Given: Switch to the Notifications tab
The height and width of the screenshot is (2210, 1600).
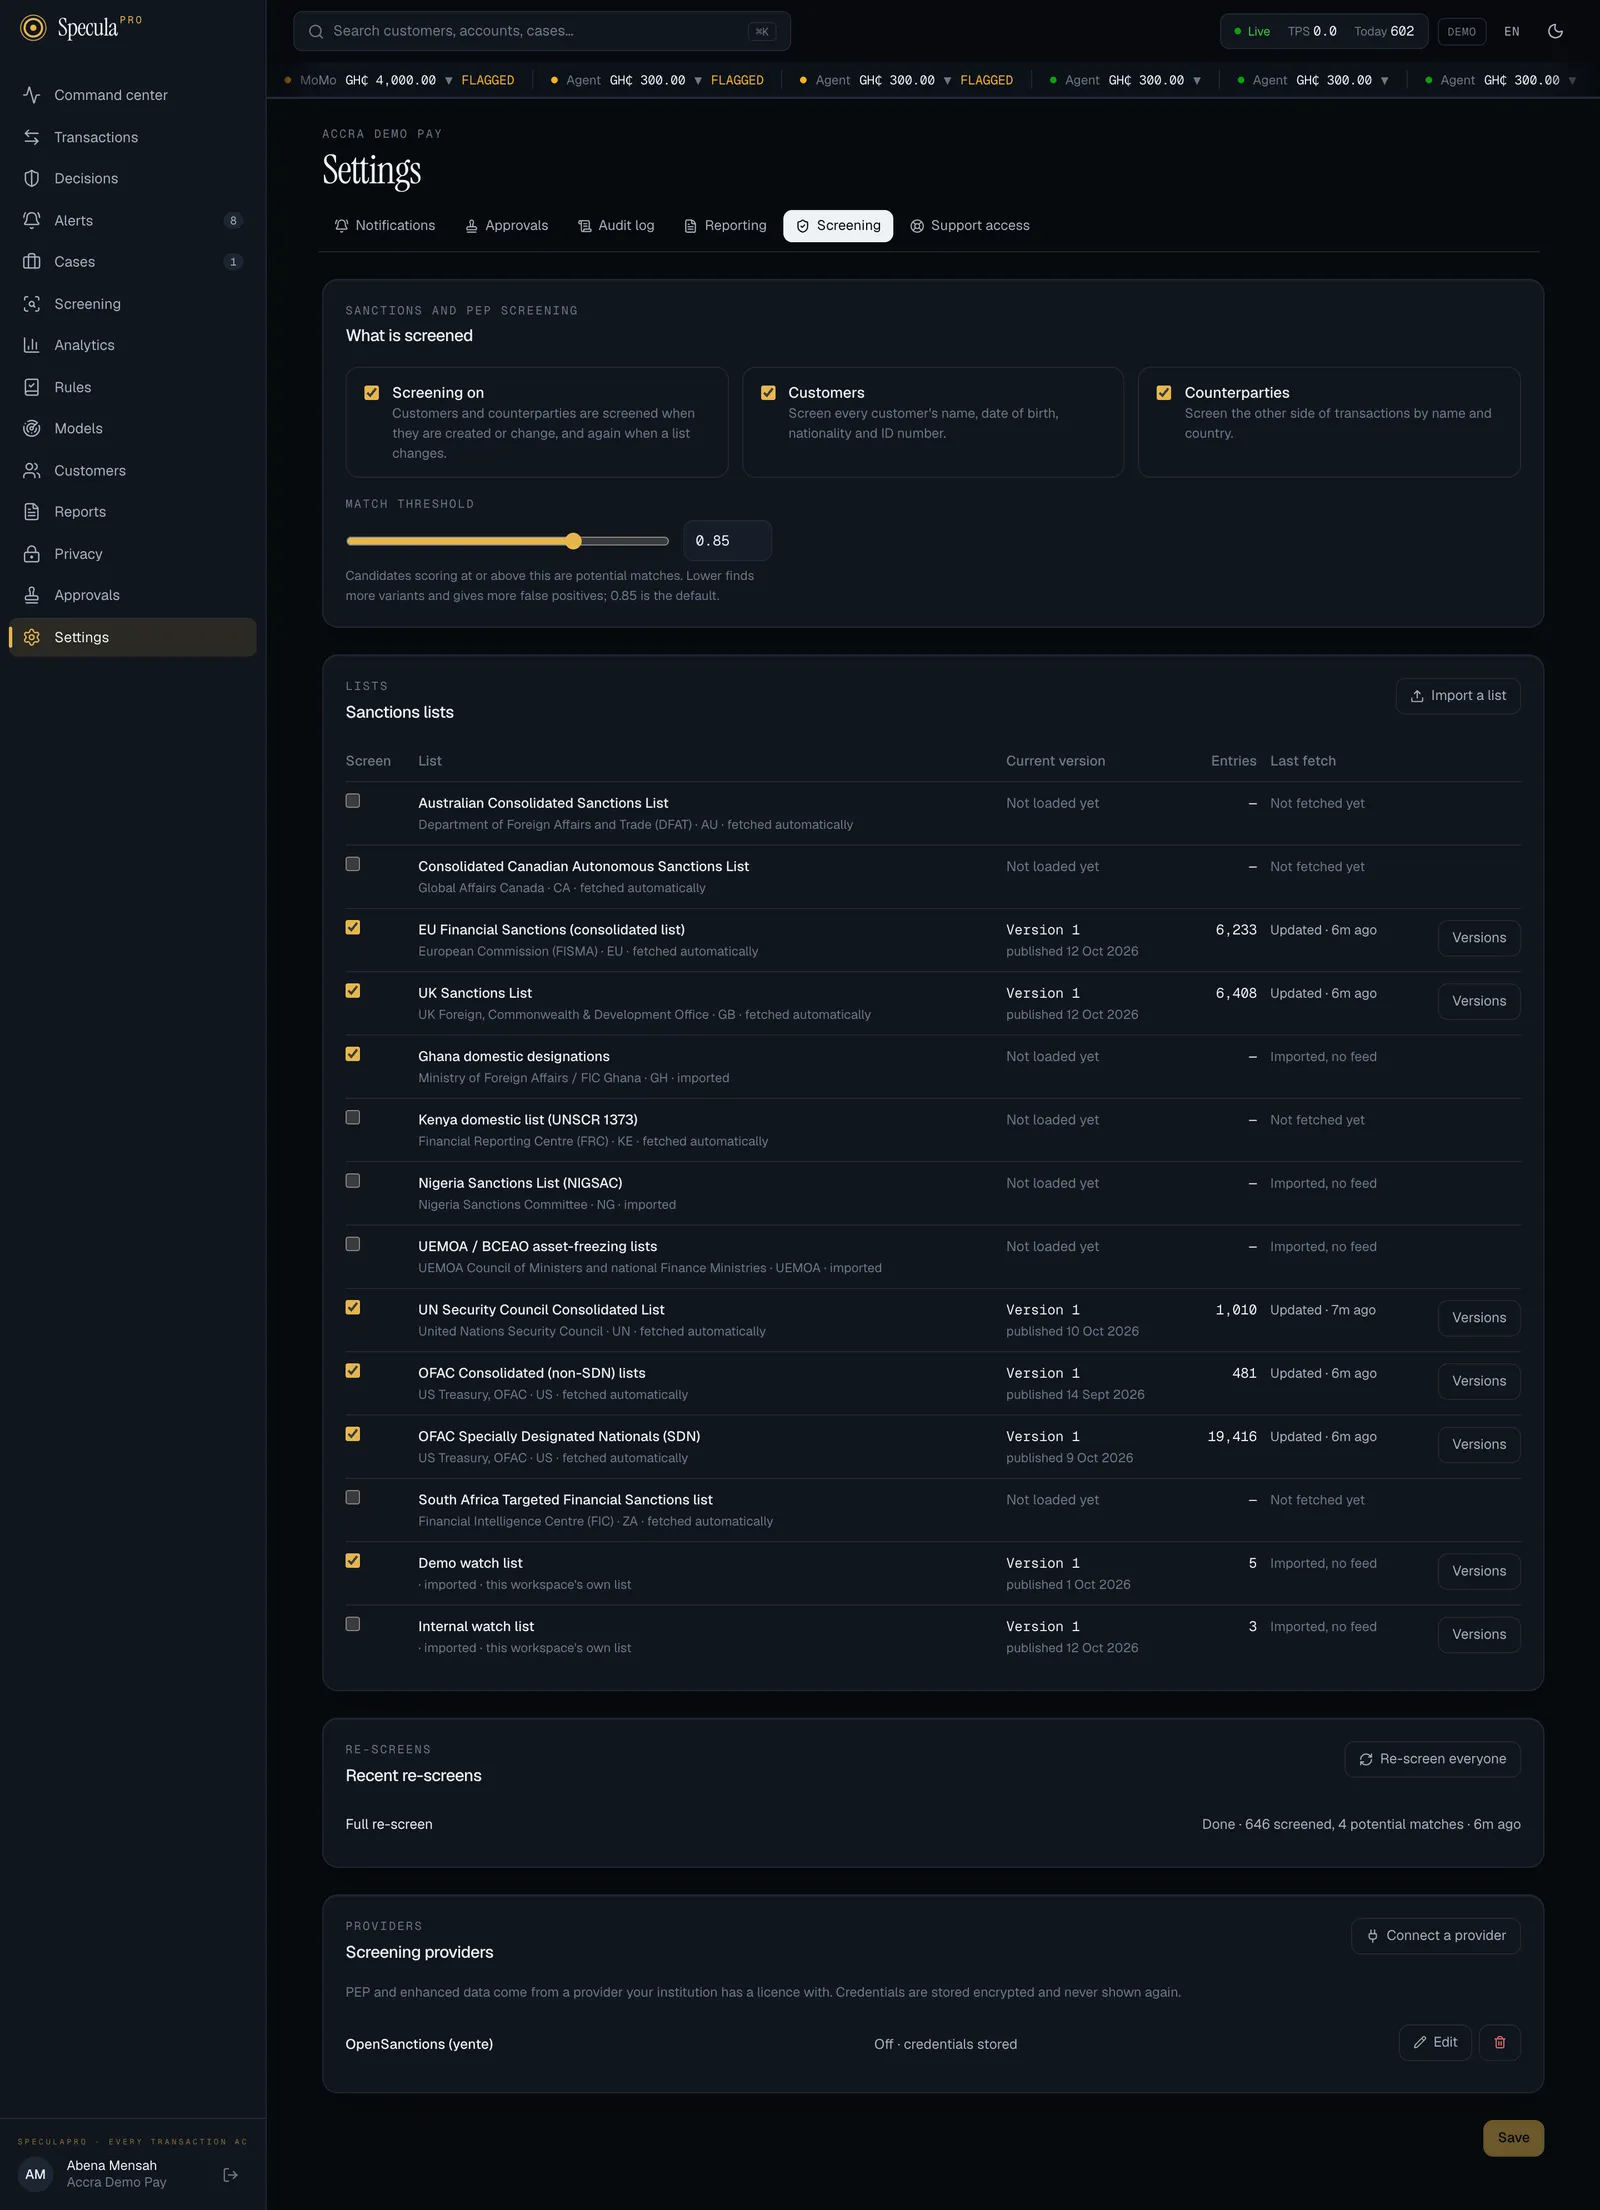Looking at the screenshot, I should (384, 226).
